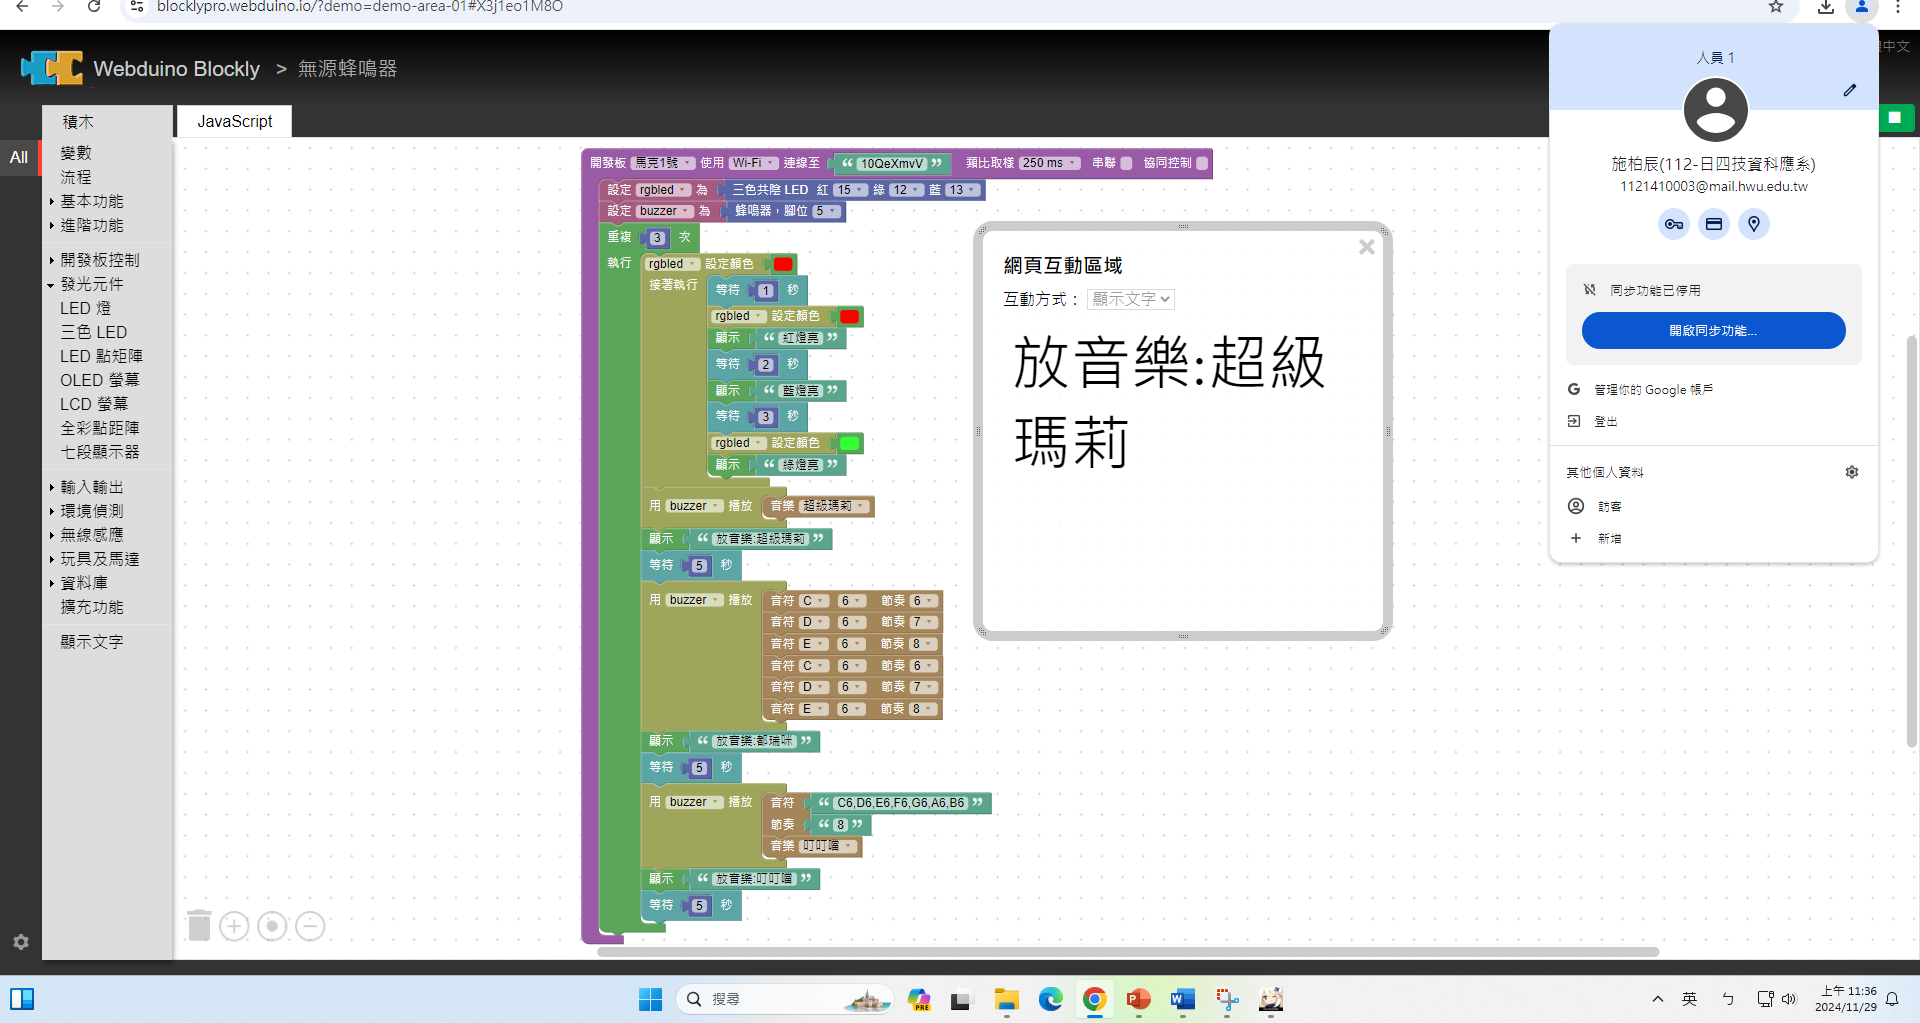Open the Wi-Fi connection type dropdown

[x=753, y=163]
